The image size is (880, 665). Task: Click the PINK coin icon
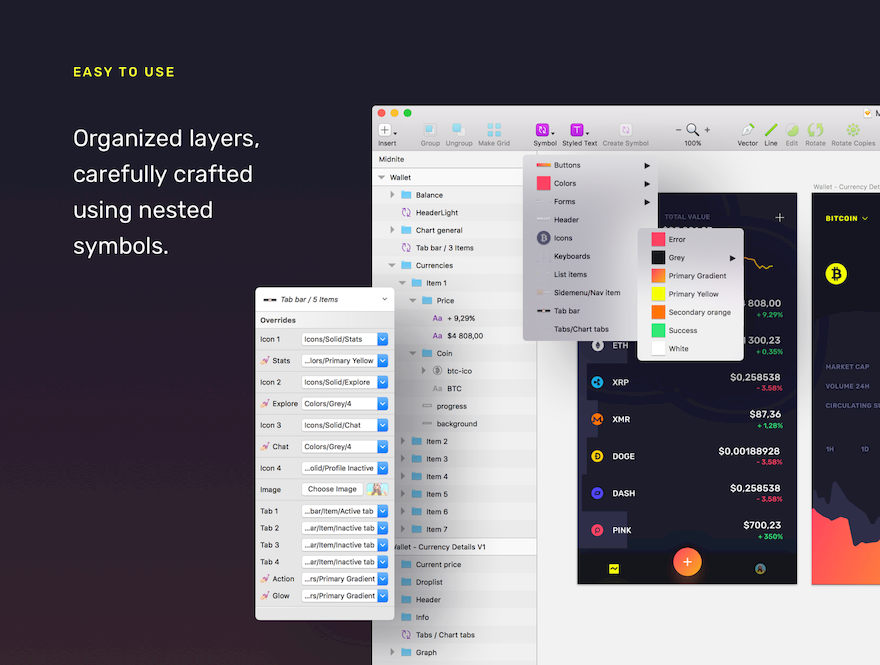[597, 530]
